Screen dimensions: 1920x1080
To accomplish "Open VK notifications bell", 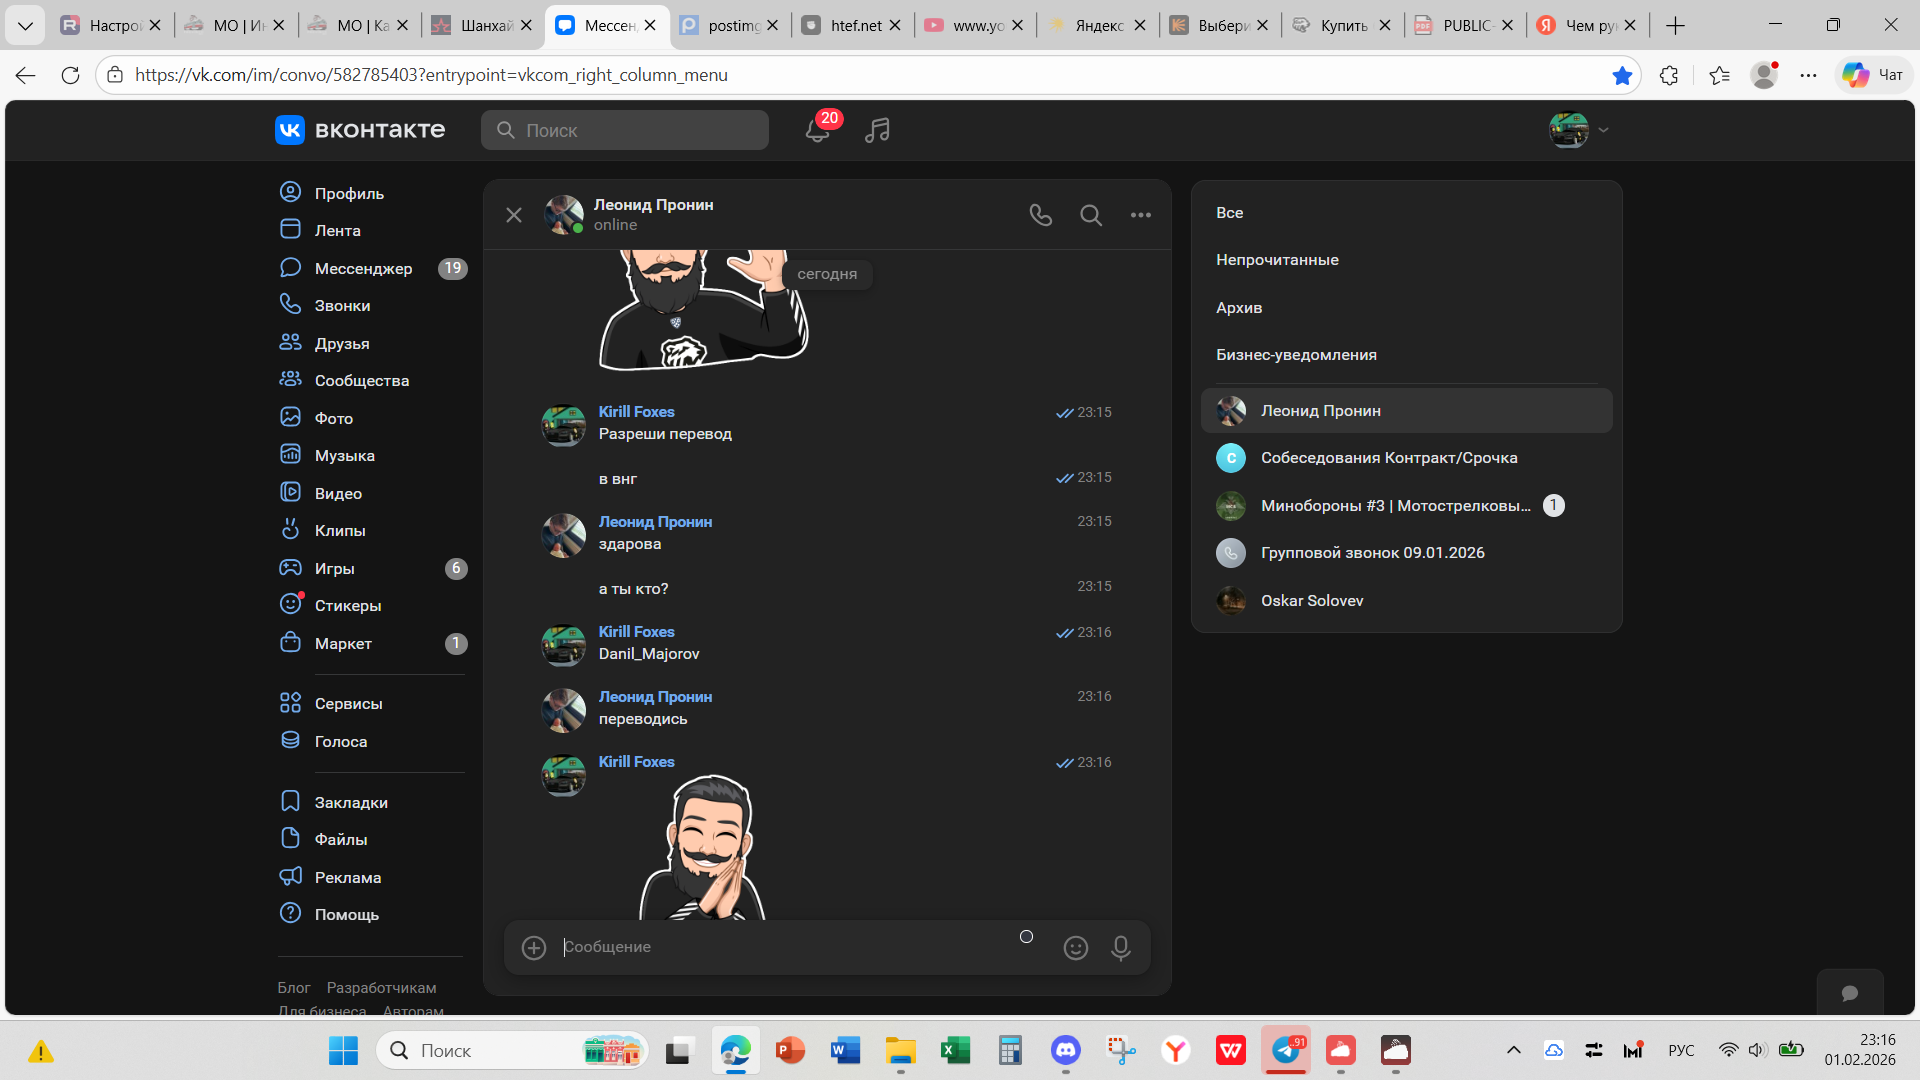I will pos(817,131).
